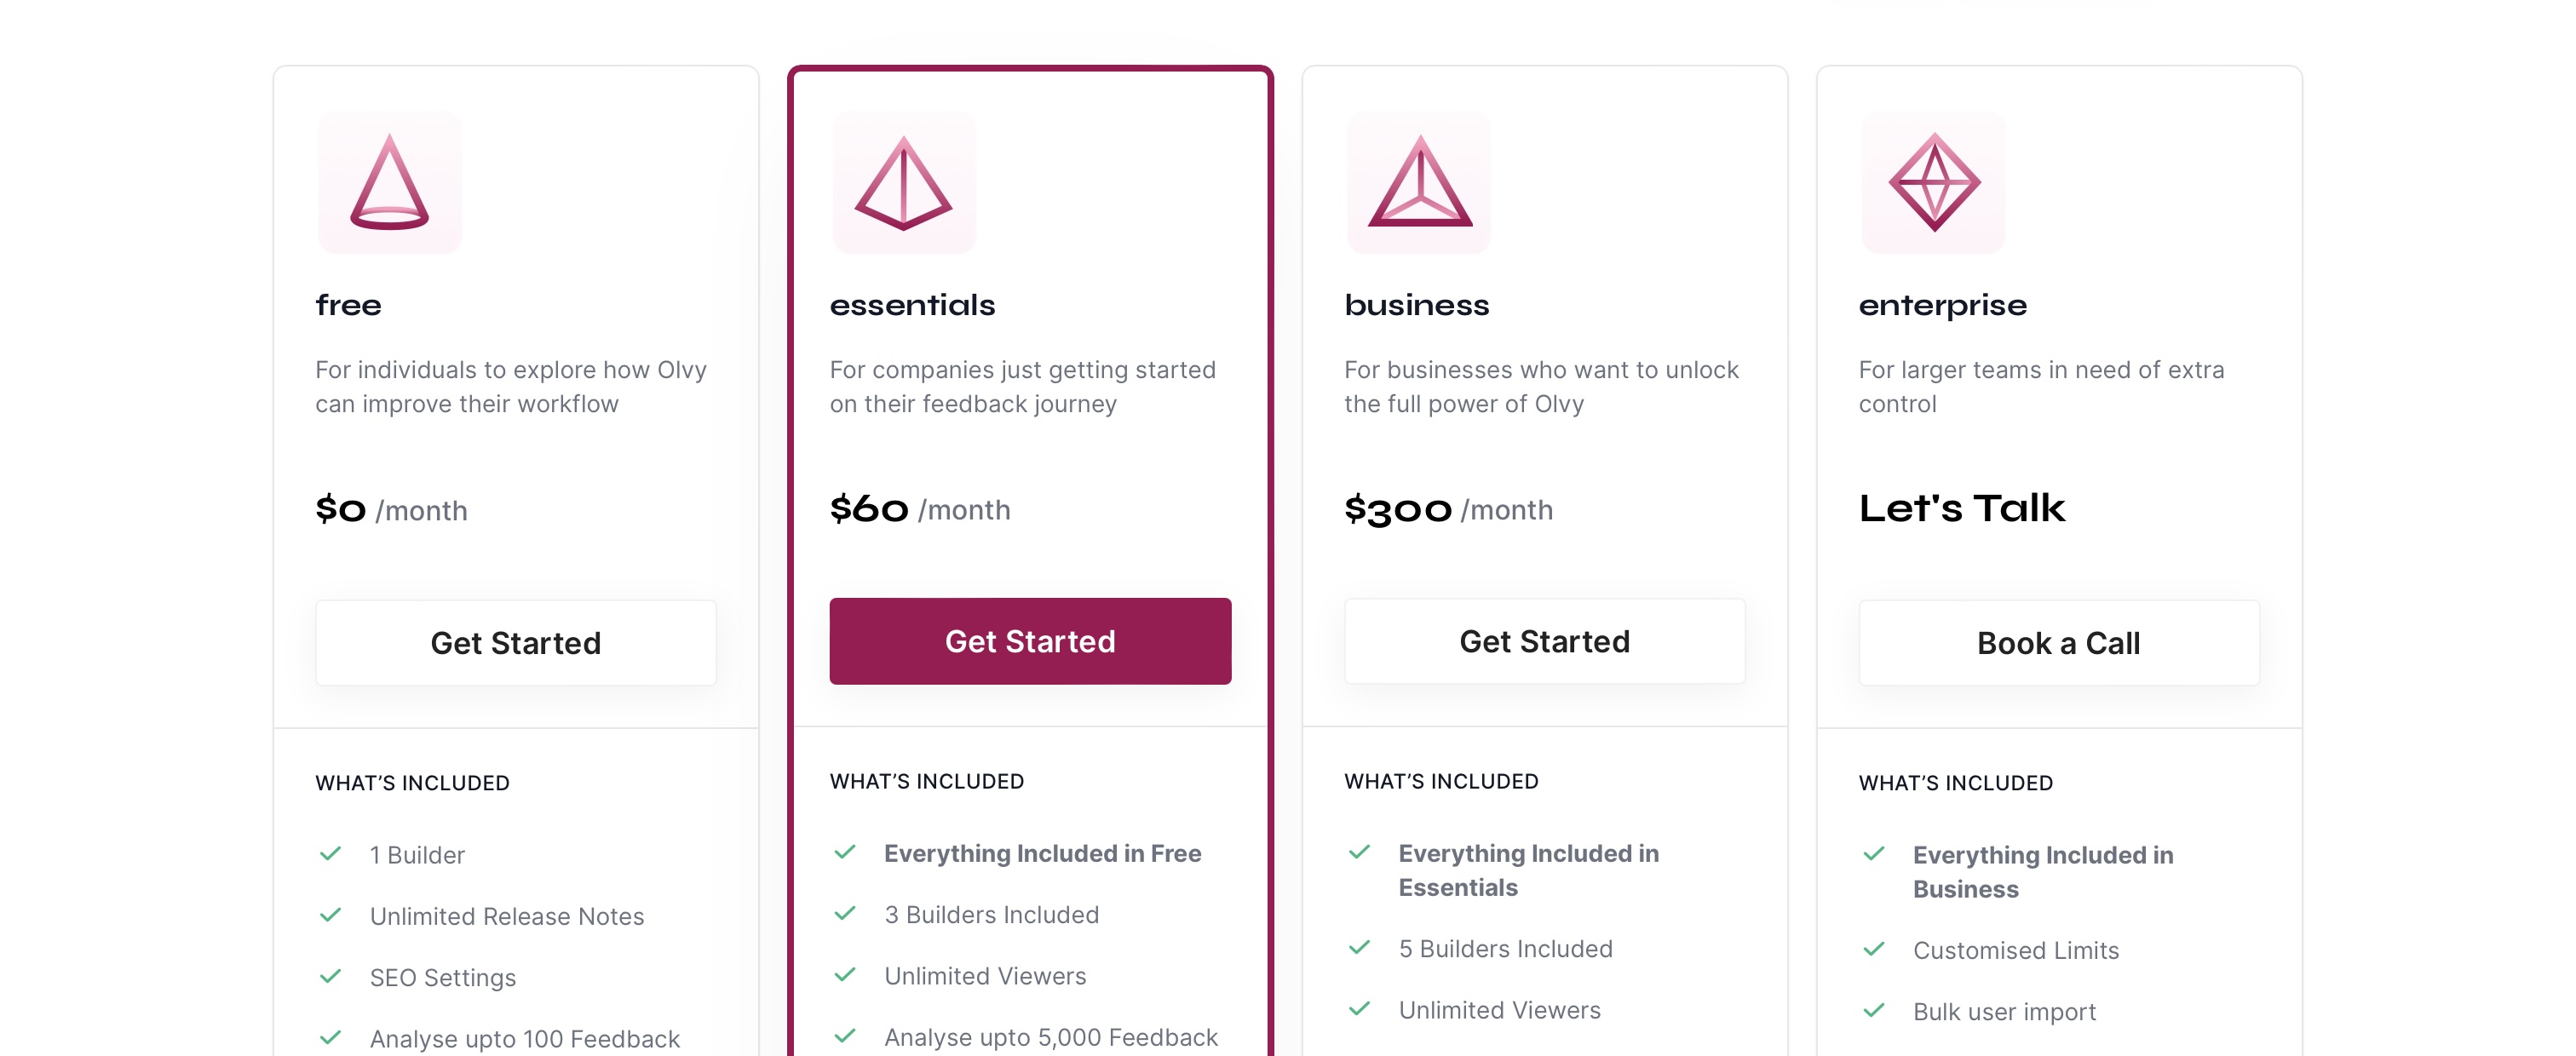
Task: Click the checkmark beside 'Unlimited Viewers' in business
Action: pyautogui.click(x=1359, y=1010)
